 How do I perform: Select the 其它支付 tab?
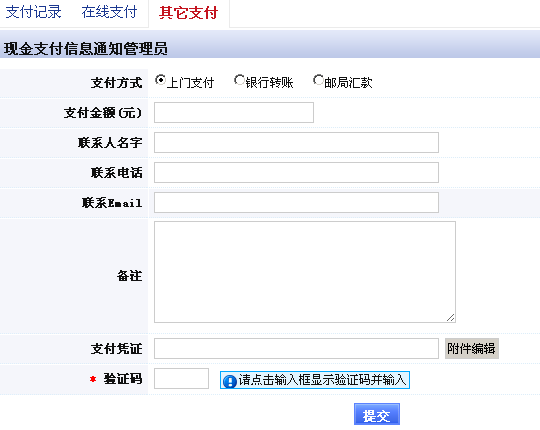point(188,13)
